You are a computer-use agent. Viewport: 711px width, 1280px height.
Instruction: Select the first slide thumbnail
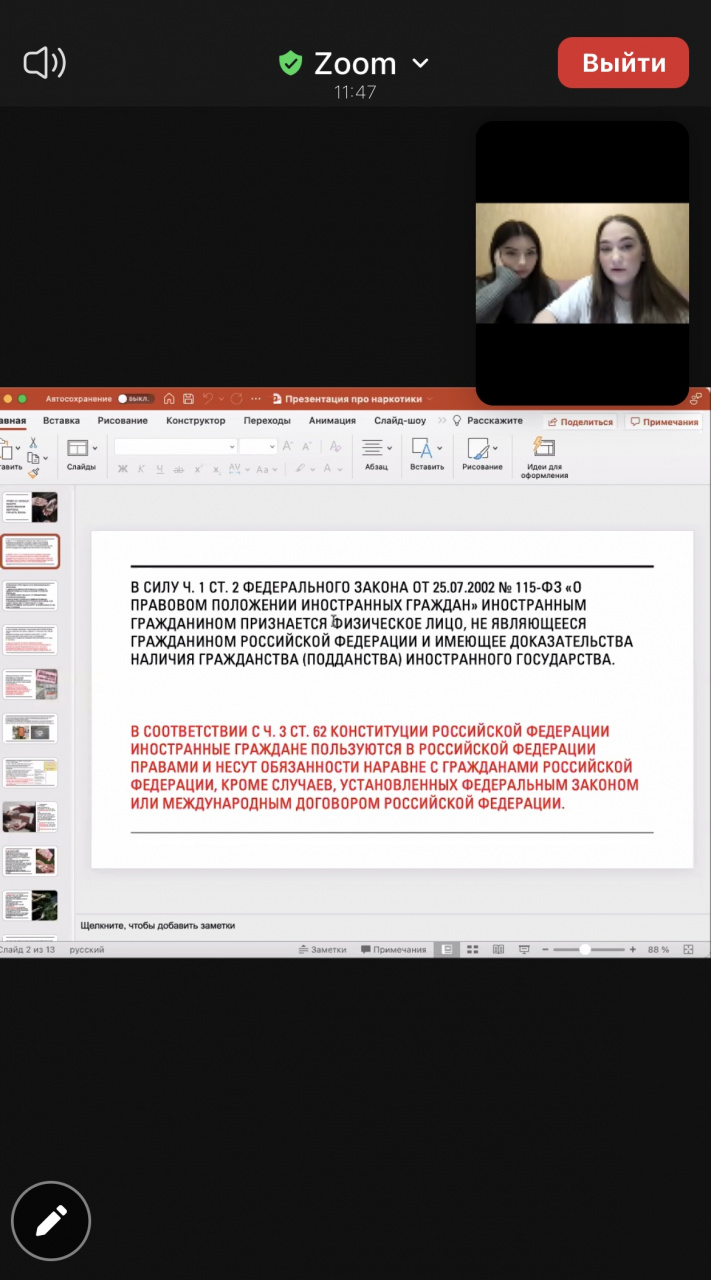tap(31, 507)
